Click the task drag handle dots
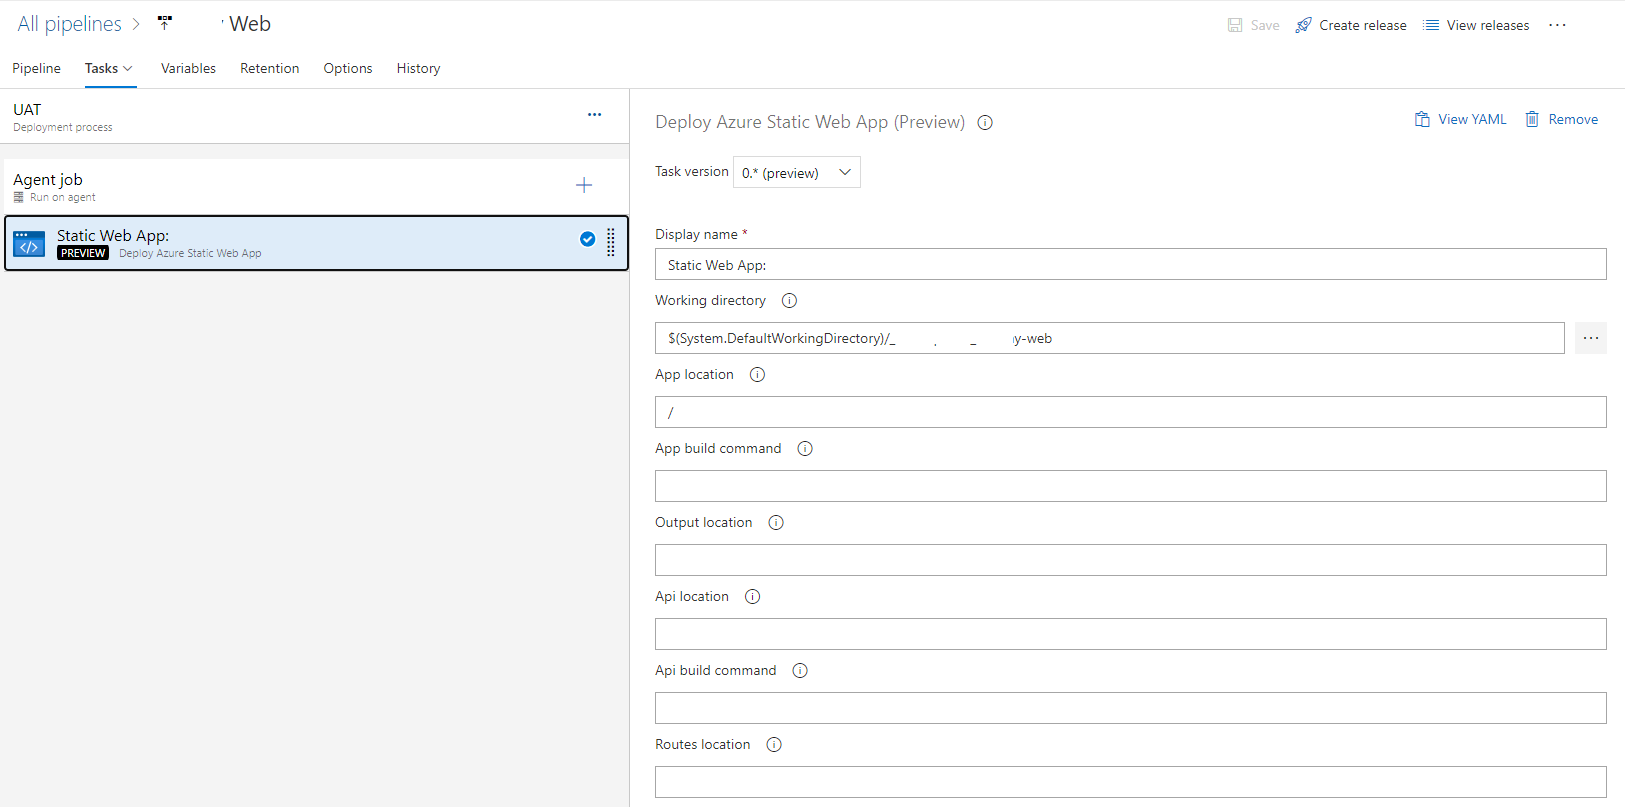The width and height of the screenshot is (1625, 807). click(x=611, y=242)
